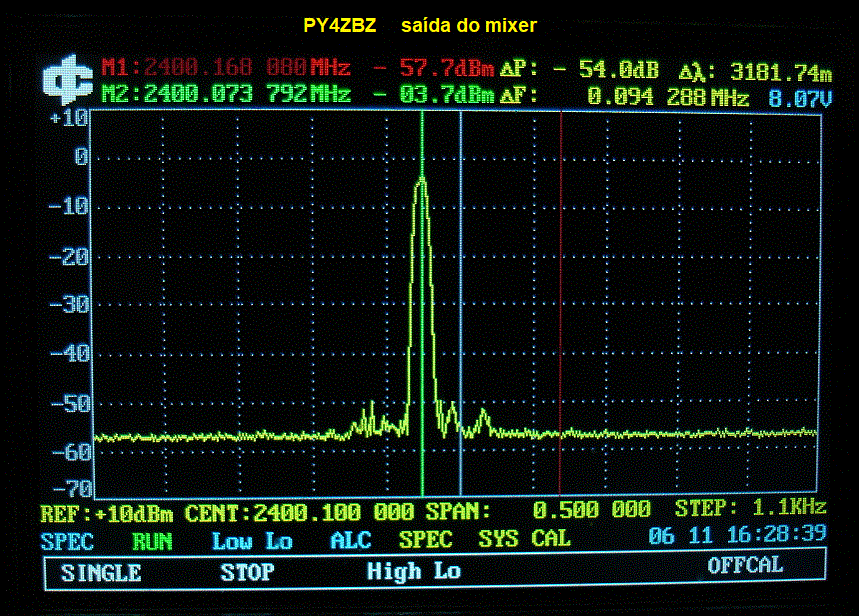The image size is (859, 616).
Task: Click the -70 axis label
Action: tap(72, 488)
